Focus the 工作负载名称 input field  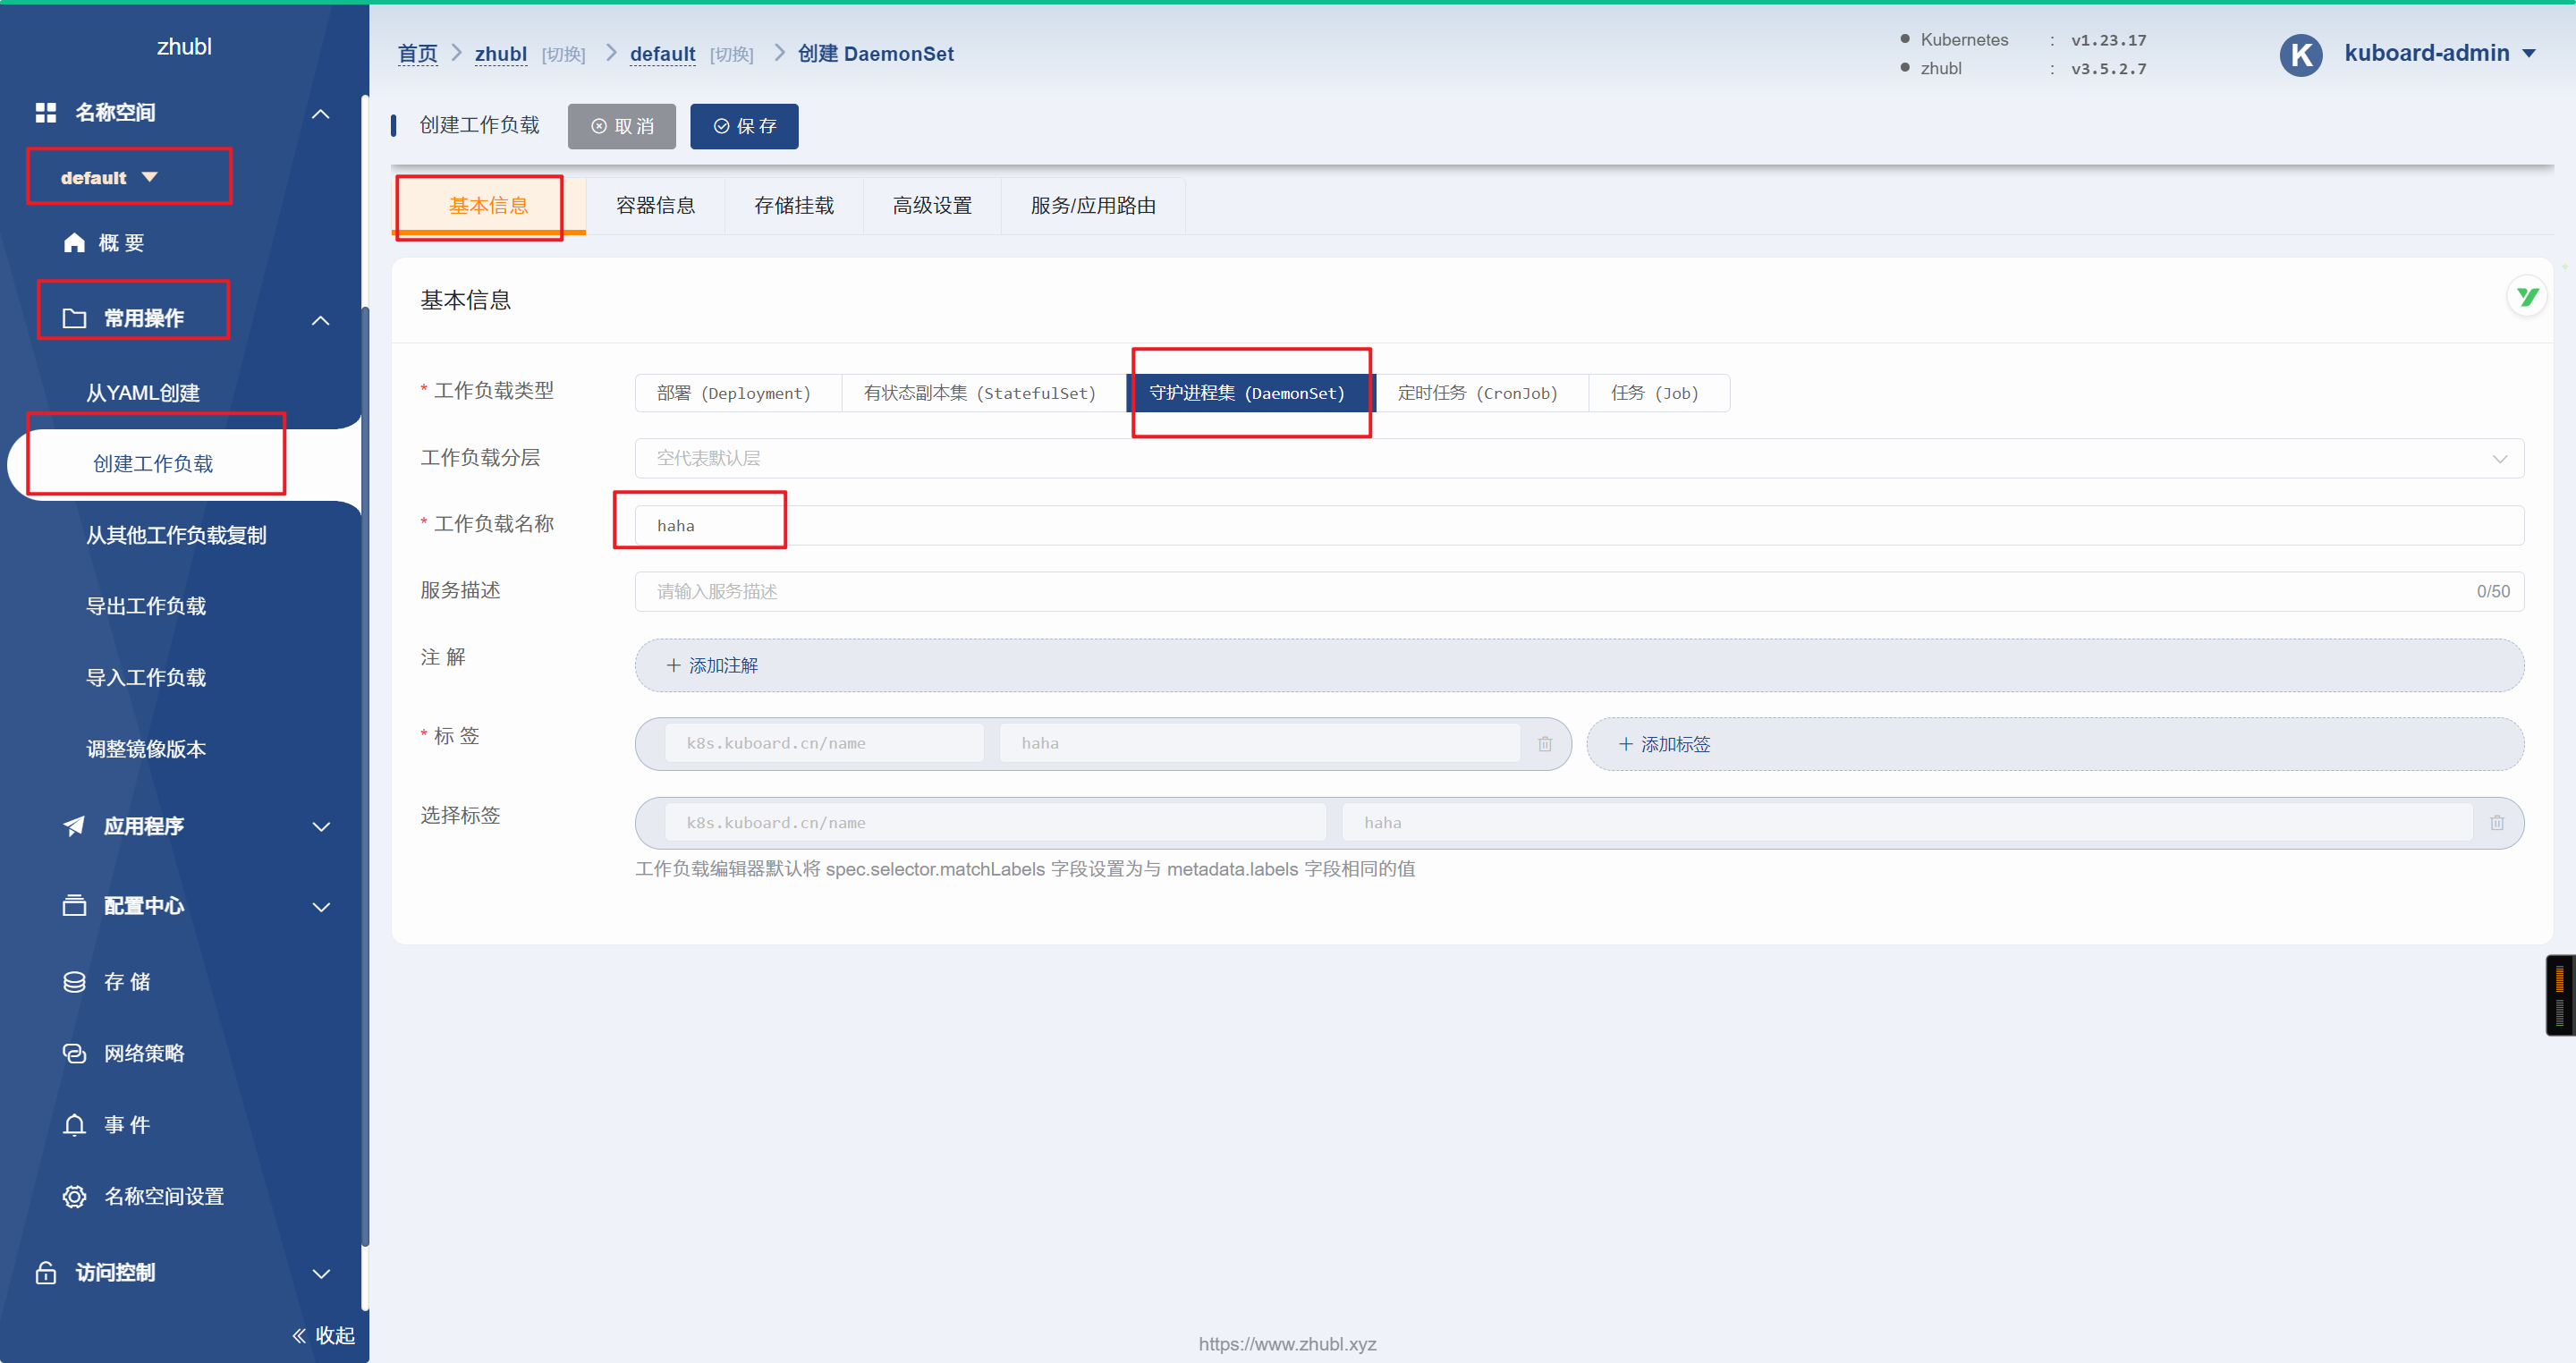point(1579,525)
